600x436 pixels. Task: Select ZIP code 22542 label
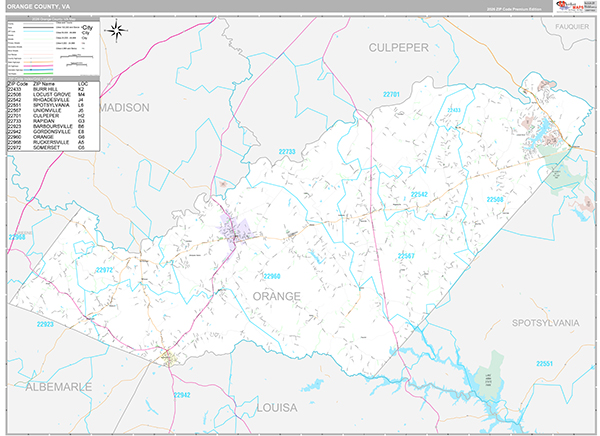[x=420, y=194]
